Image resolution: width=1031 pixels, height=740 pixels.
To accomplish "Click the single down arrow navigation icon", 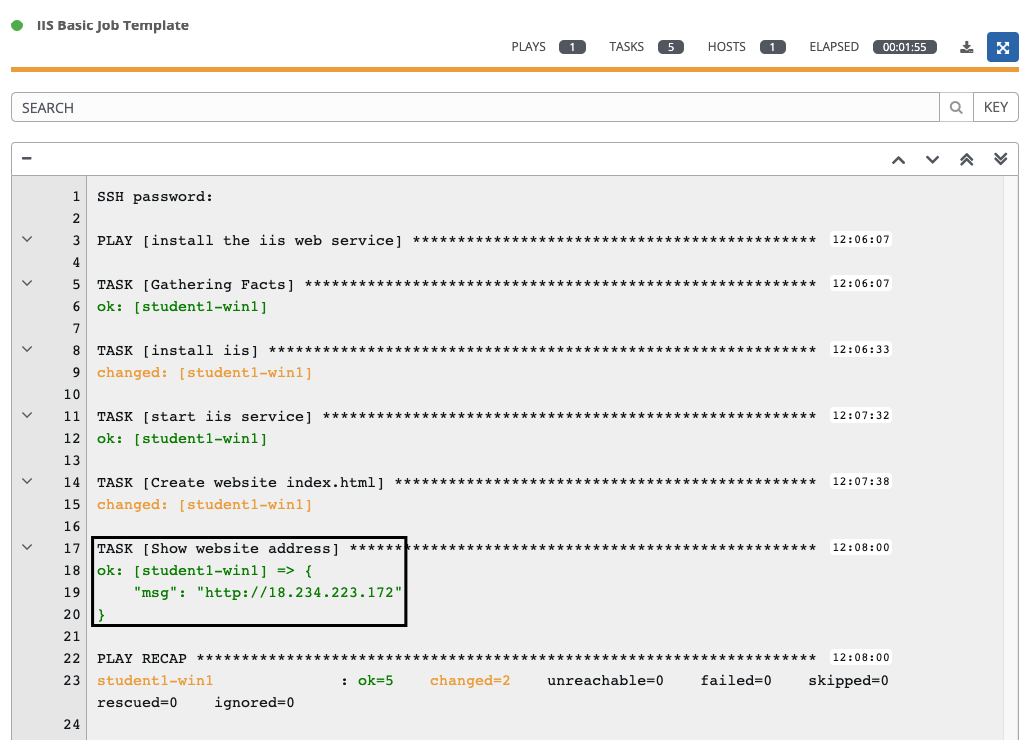I will click(932, 158).
